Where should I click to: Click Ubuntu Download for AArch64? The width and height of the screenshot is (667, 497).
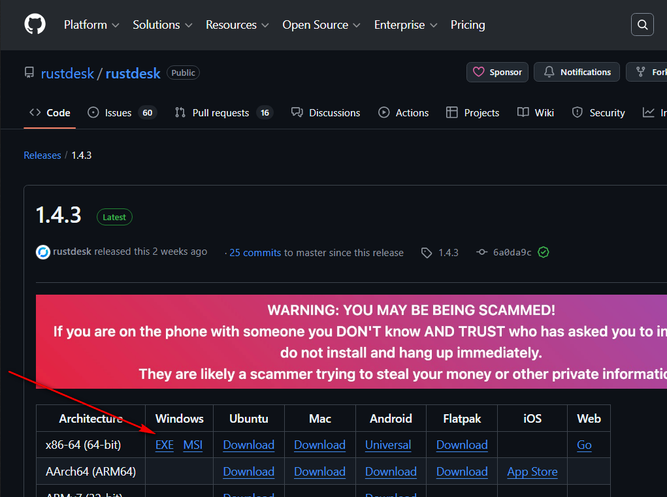tap(248, 472)
